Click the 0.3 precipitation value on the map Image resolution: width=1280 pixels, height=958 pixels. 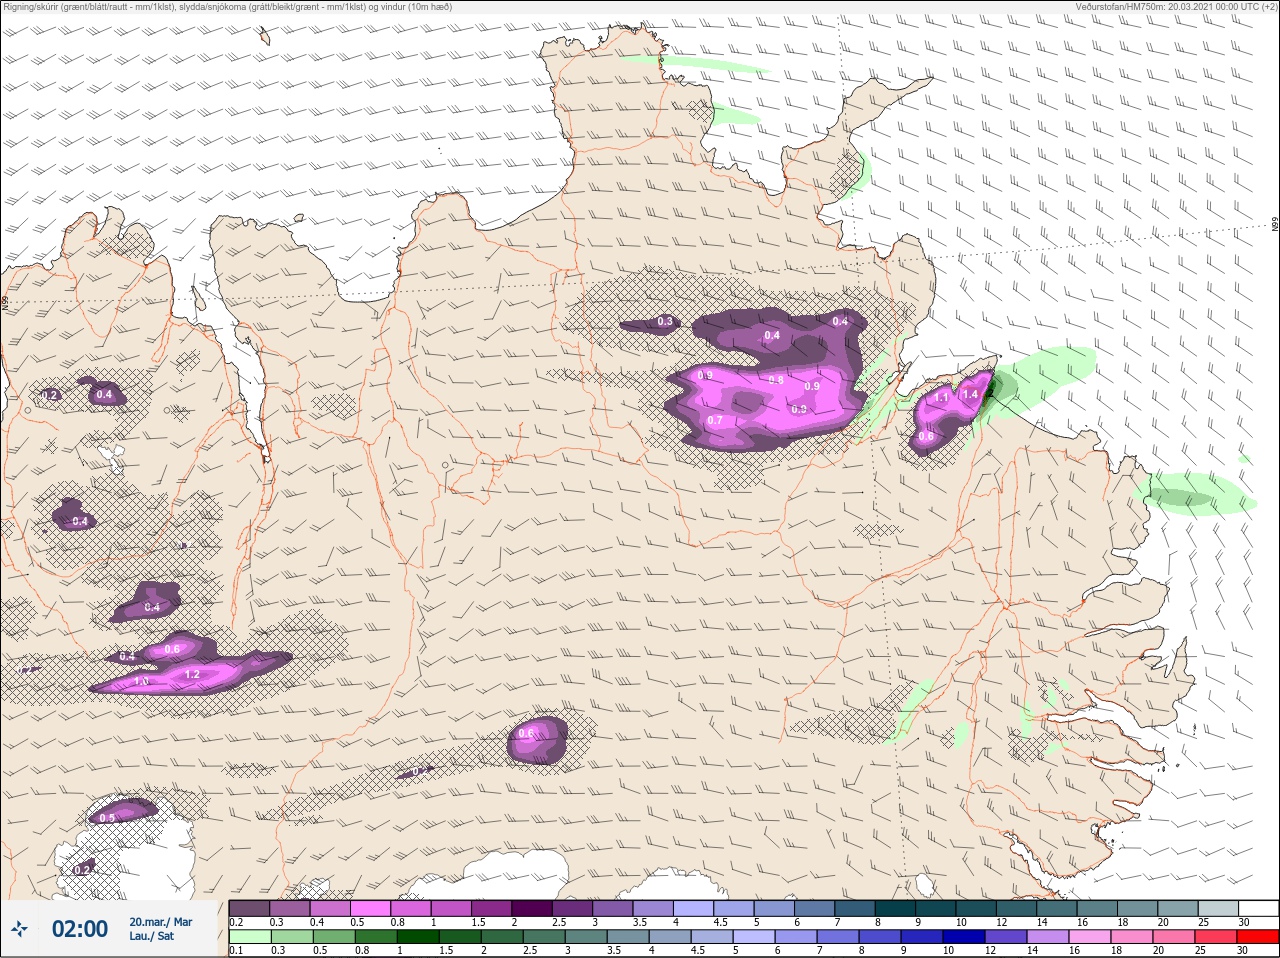pyautogui.click(x=665, y=322)
